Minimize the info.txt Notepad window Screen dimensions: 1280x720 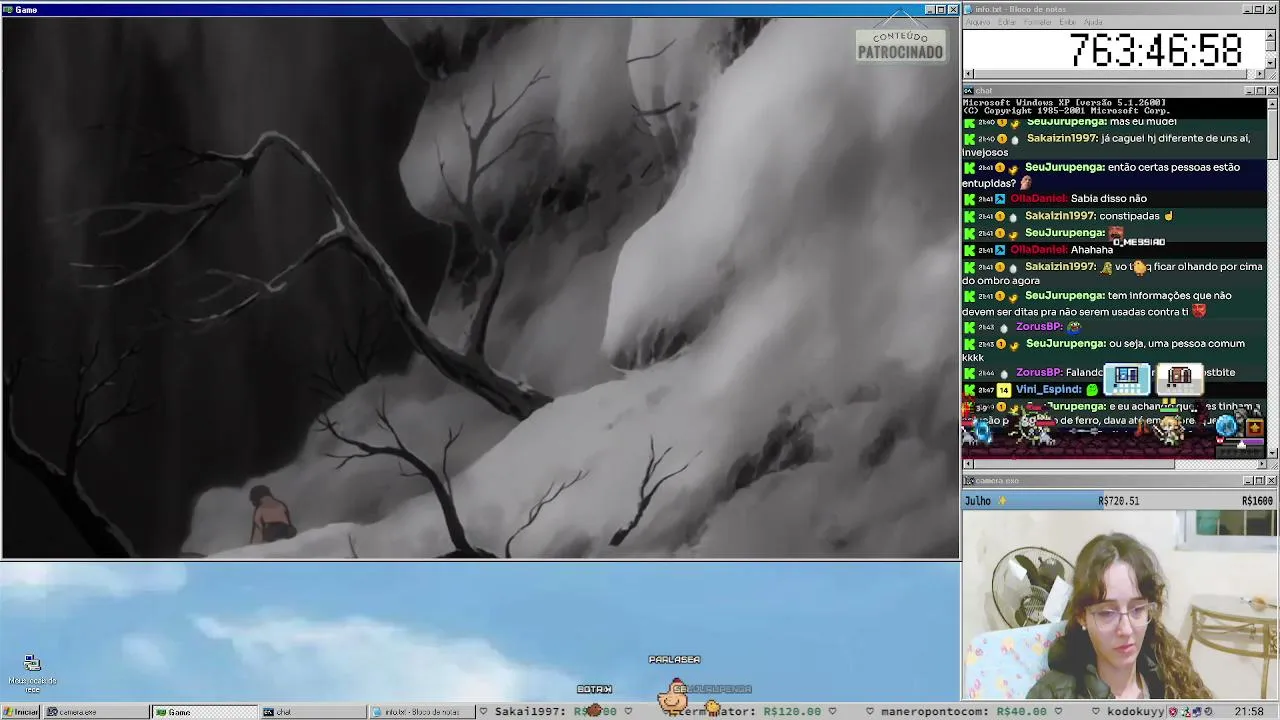(1248, 9)
